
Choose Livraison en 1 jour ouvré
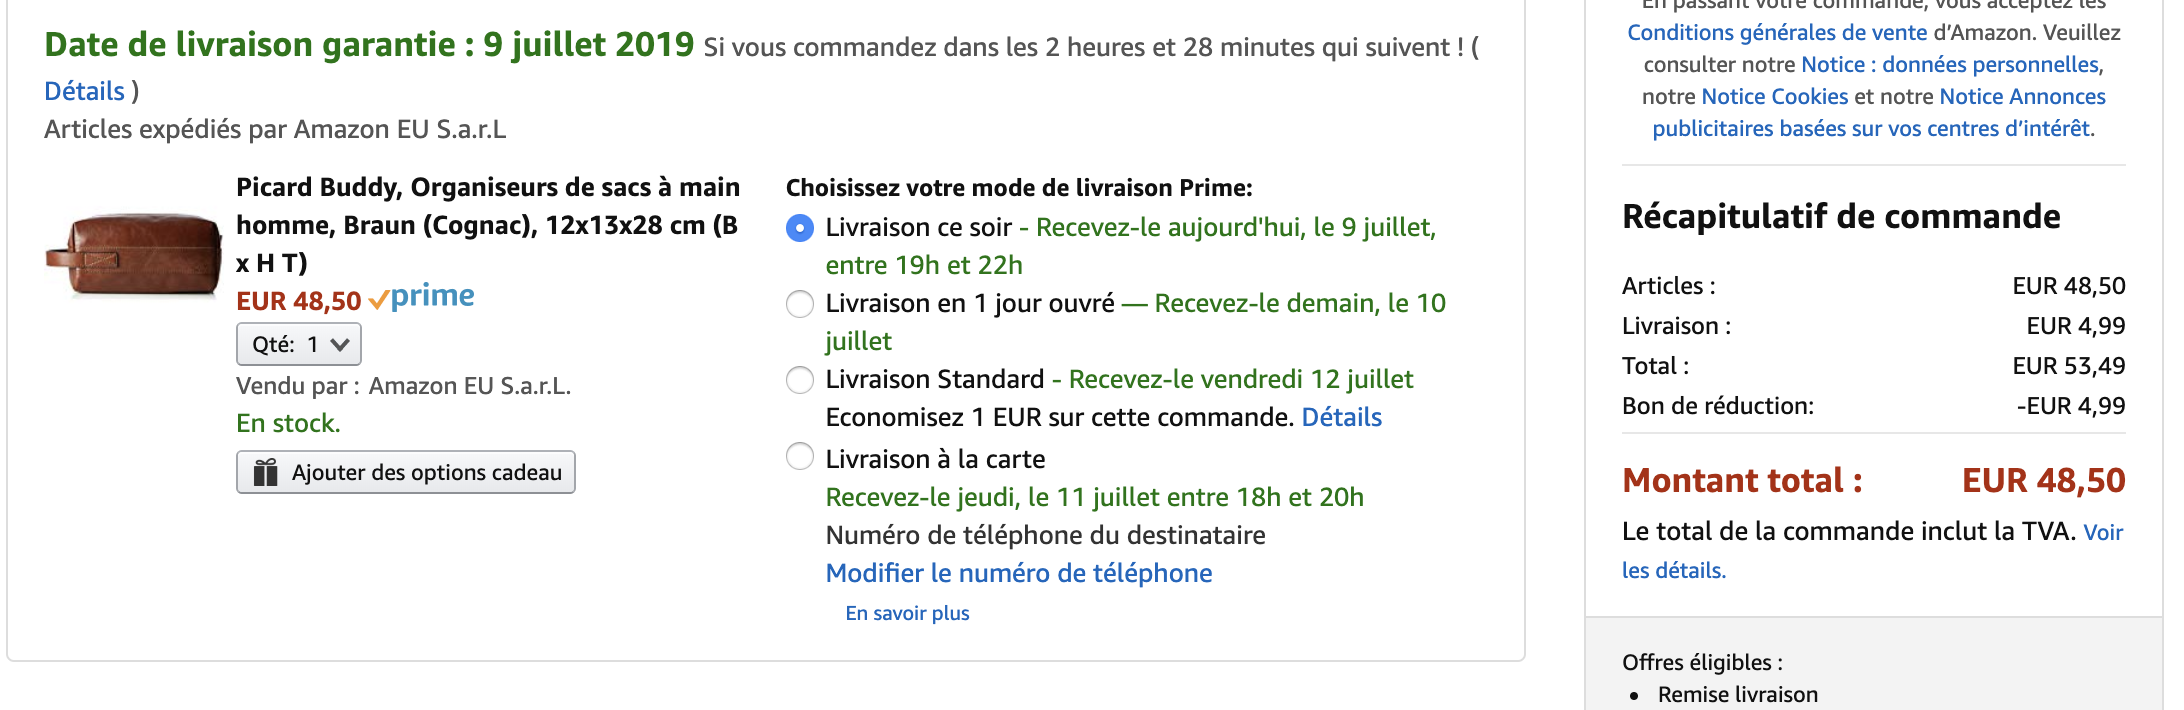pos(800,304)
